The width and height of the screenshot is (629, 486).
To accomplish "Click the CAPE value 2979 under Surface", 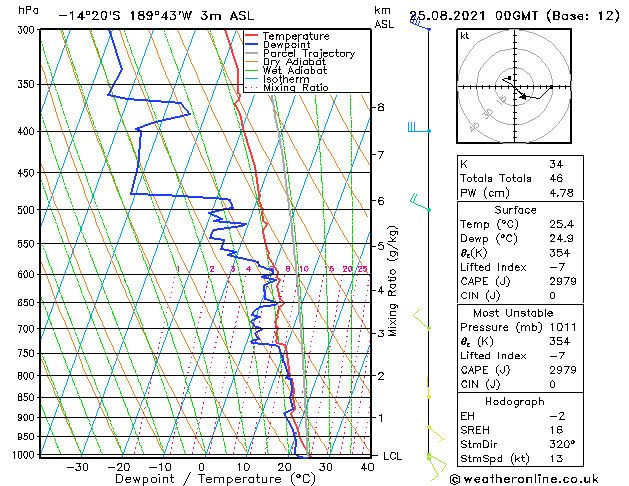I will [x=563, y=281].
